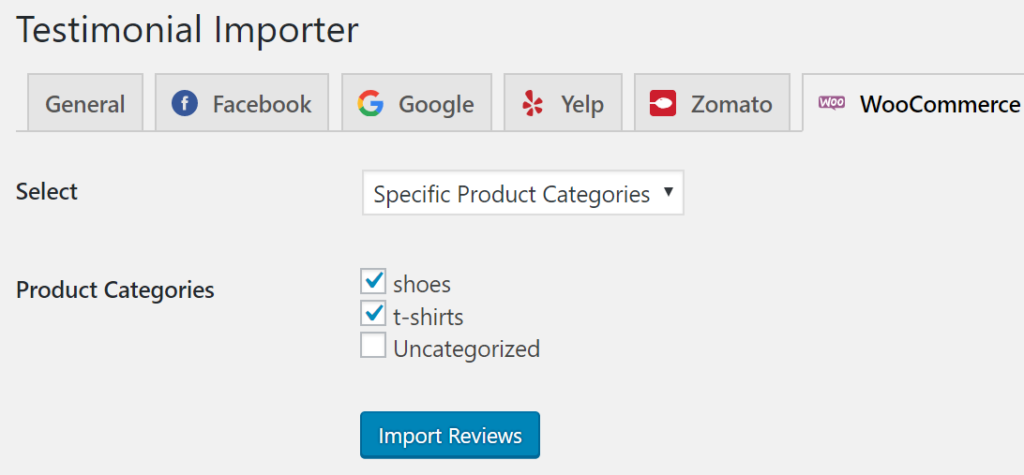Select the WooCommerce tab label
1024x475 pixels.
coord(940,105)
